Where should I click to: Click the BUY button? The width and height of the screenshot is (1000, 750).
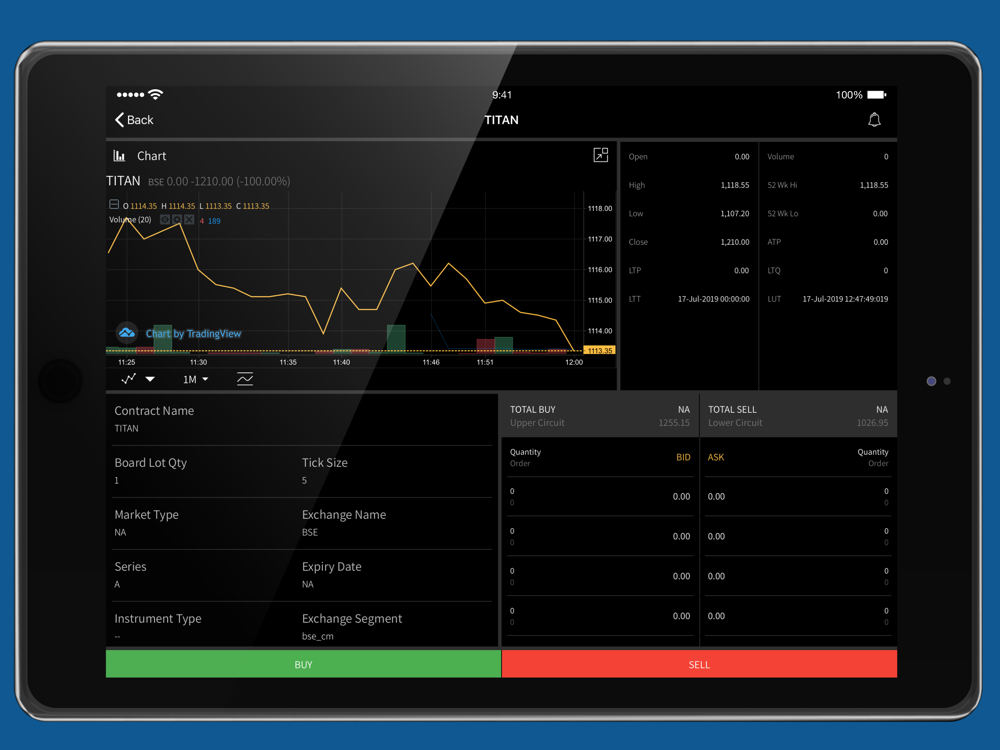click(x=304, y=665)
